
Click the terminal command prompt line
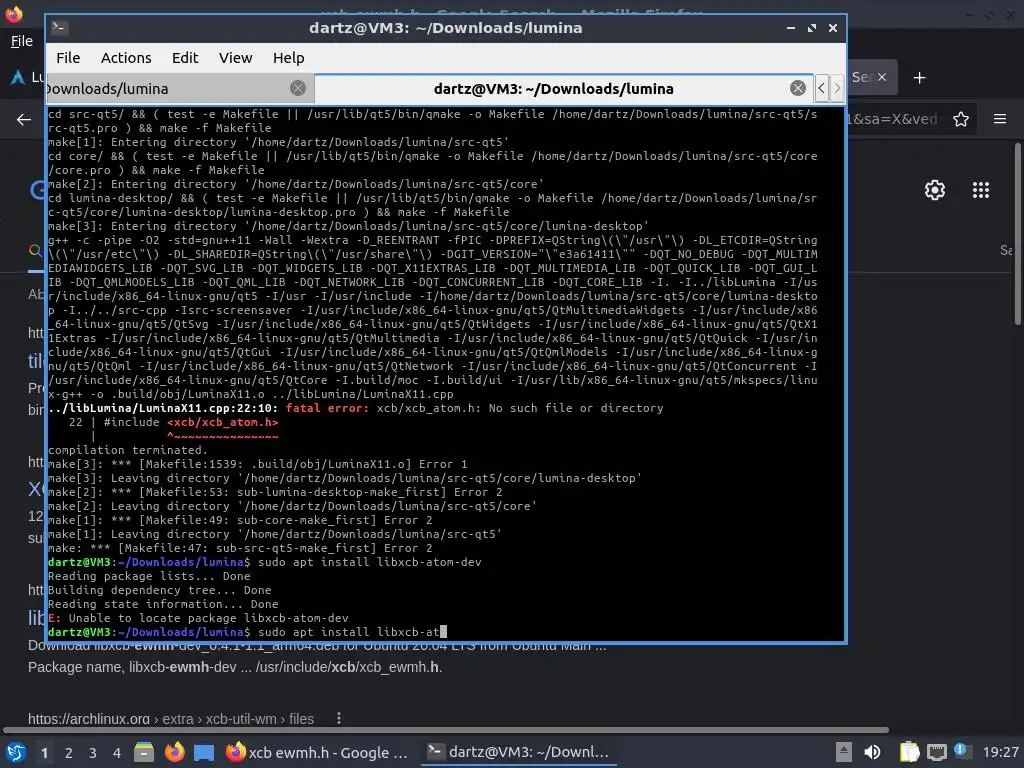pyautogui.click(x=248, y=632)
